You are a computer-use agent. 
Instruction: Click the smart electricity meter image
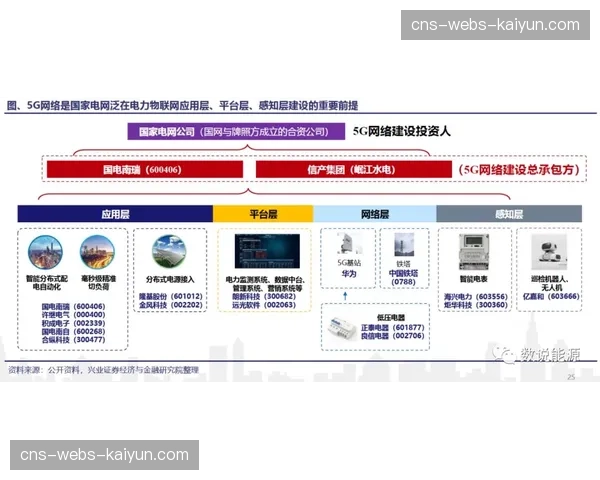474,252
